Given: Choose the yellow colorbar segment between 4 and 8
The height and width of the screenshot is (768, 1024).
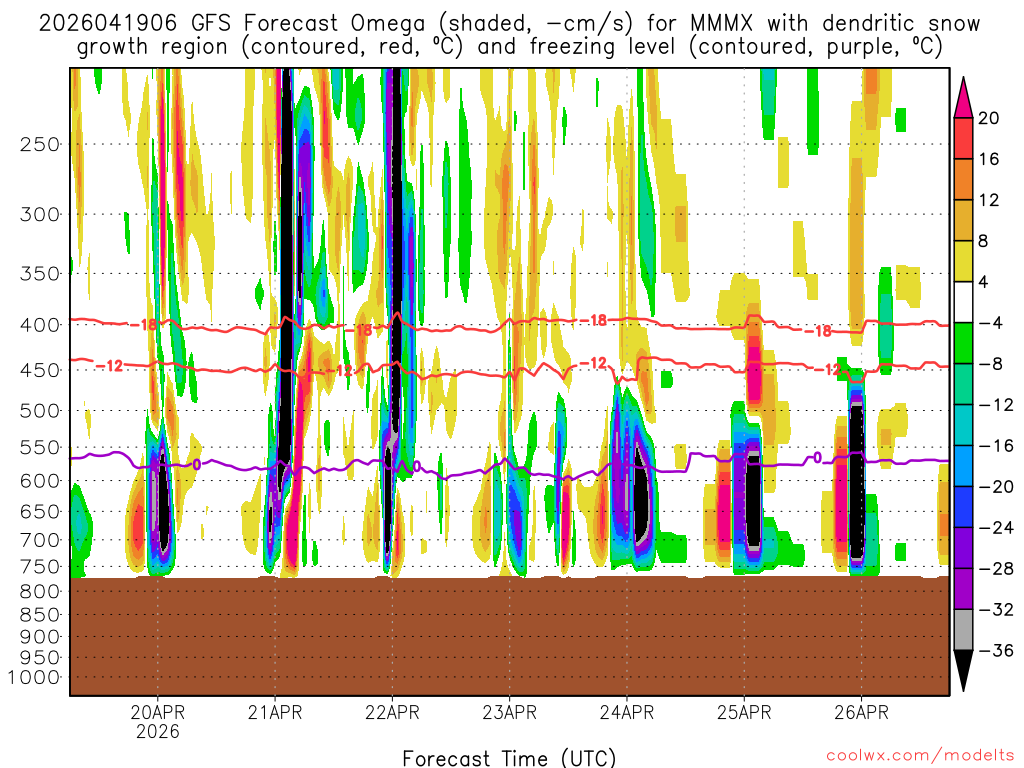Looking at the screenshot, I should tap(964, 261).
